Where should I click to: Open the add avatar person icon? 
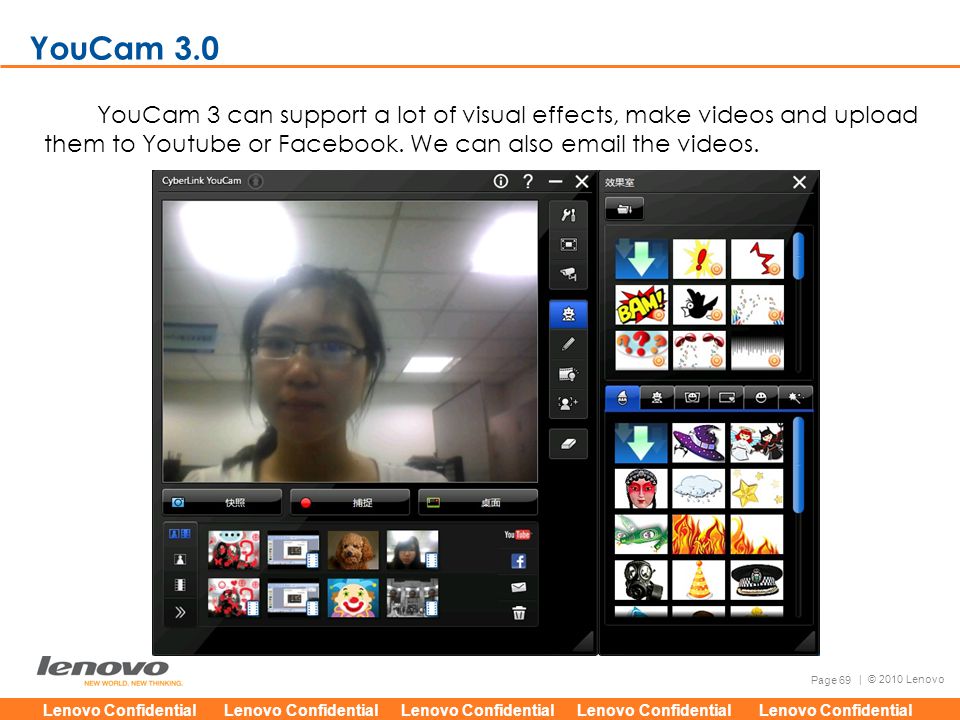point(568,403)
